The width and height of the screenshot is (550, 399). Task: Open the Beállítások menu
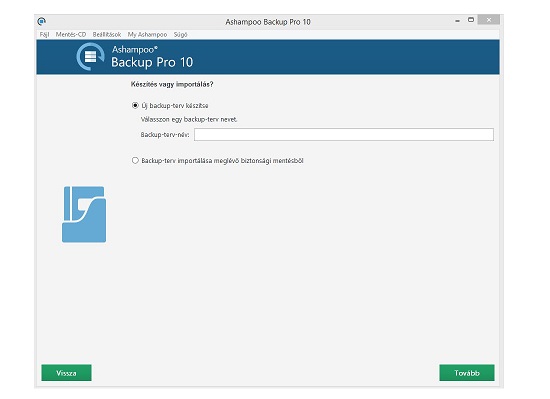click(x=107, y=34)
